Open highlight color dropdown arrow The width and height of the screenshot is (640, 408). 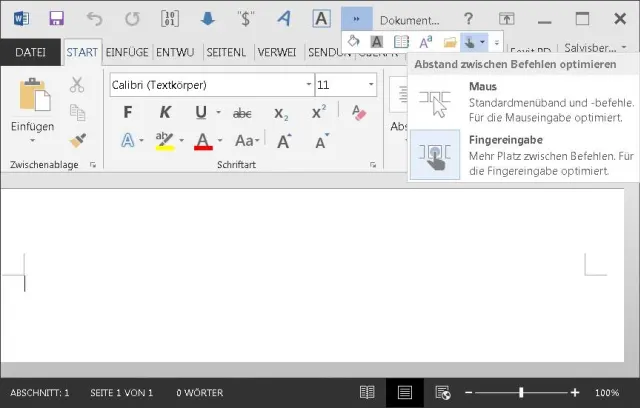coord(182,141)
